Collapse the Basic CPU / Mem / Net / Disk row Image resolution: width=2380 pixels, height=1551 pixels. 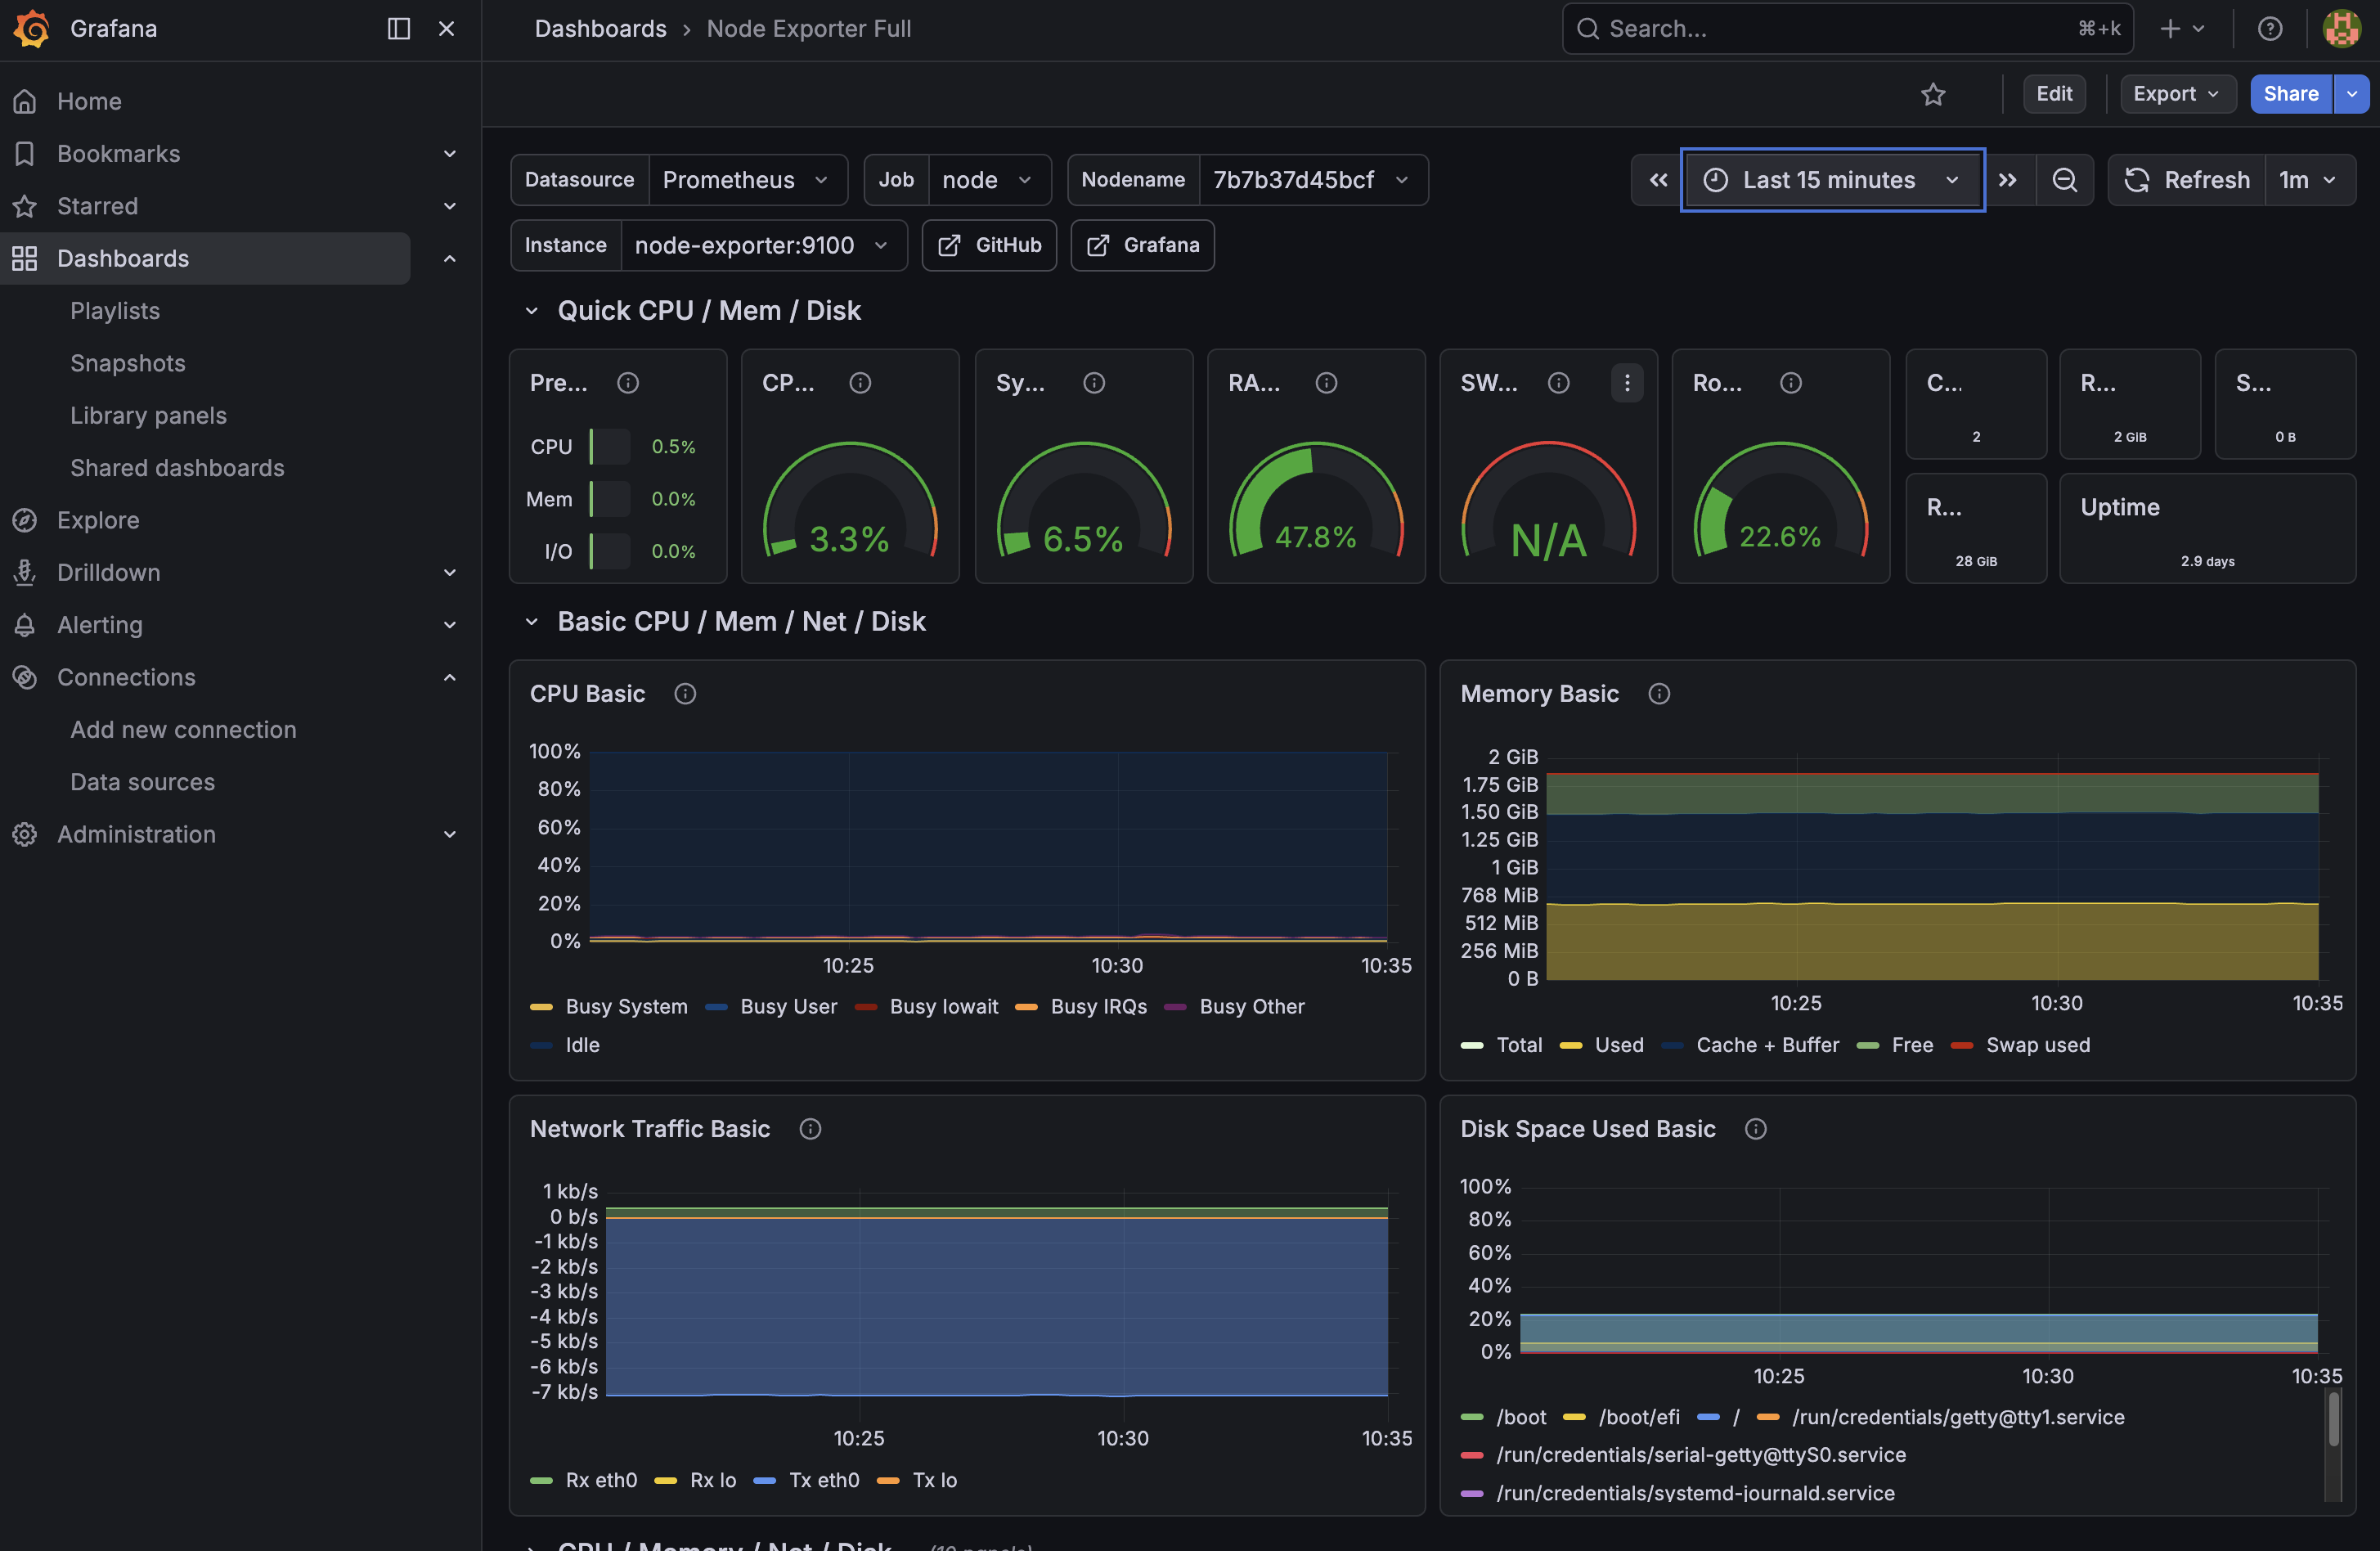tap(532, 622)
